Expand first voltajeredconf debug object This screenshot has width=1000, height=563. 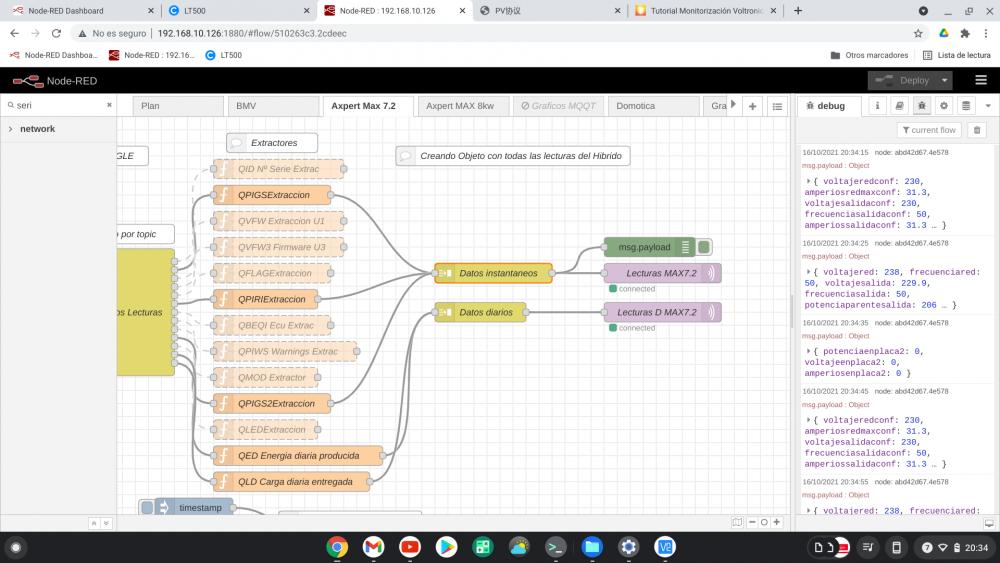tap(808, 181)
